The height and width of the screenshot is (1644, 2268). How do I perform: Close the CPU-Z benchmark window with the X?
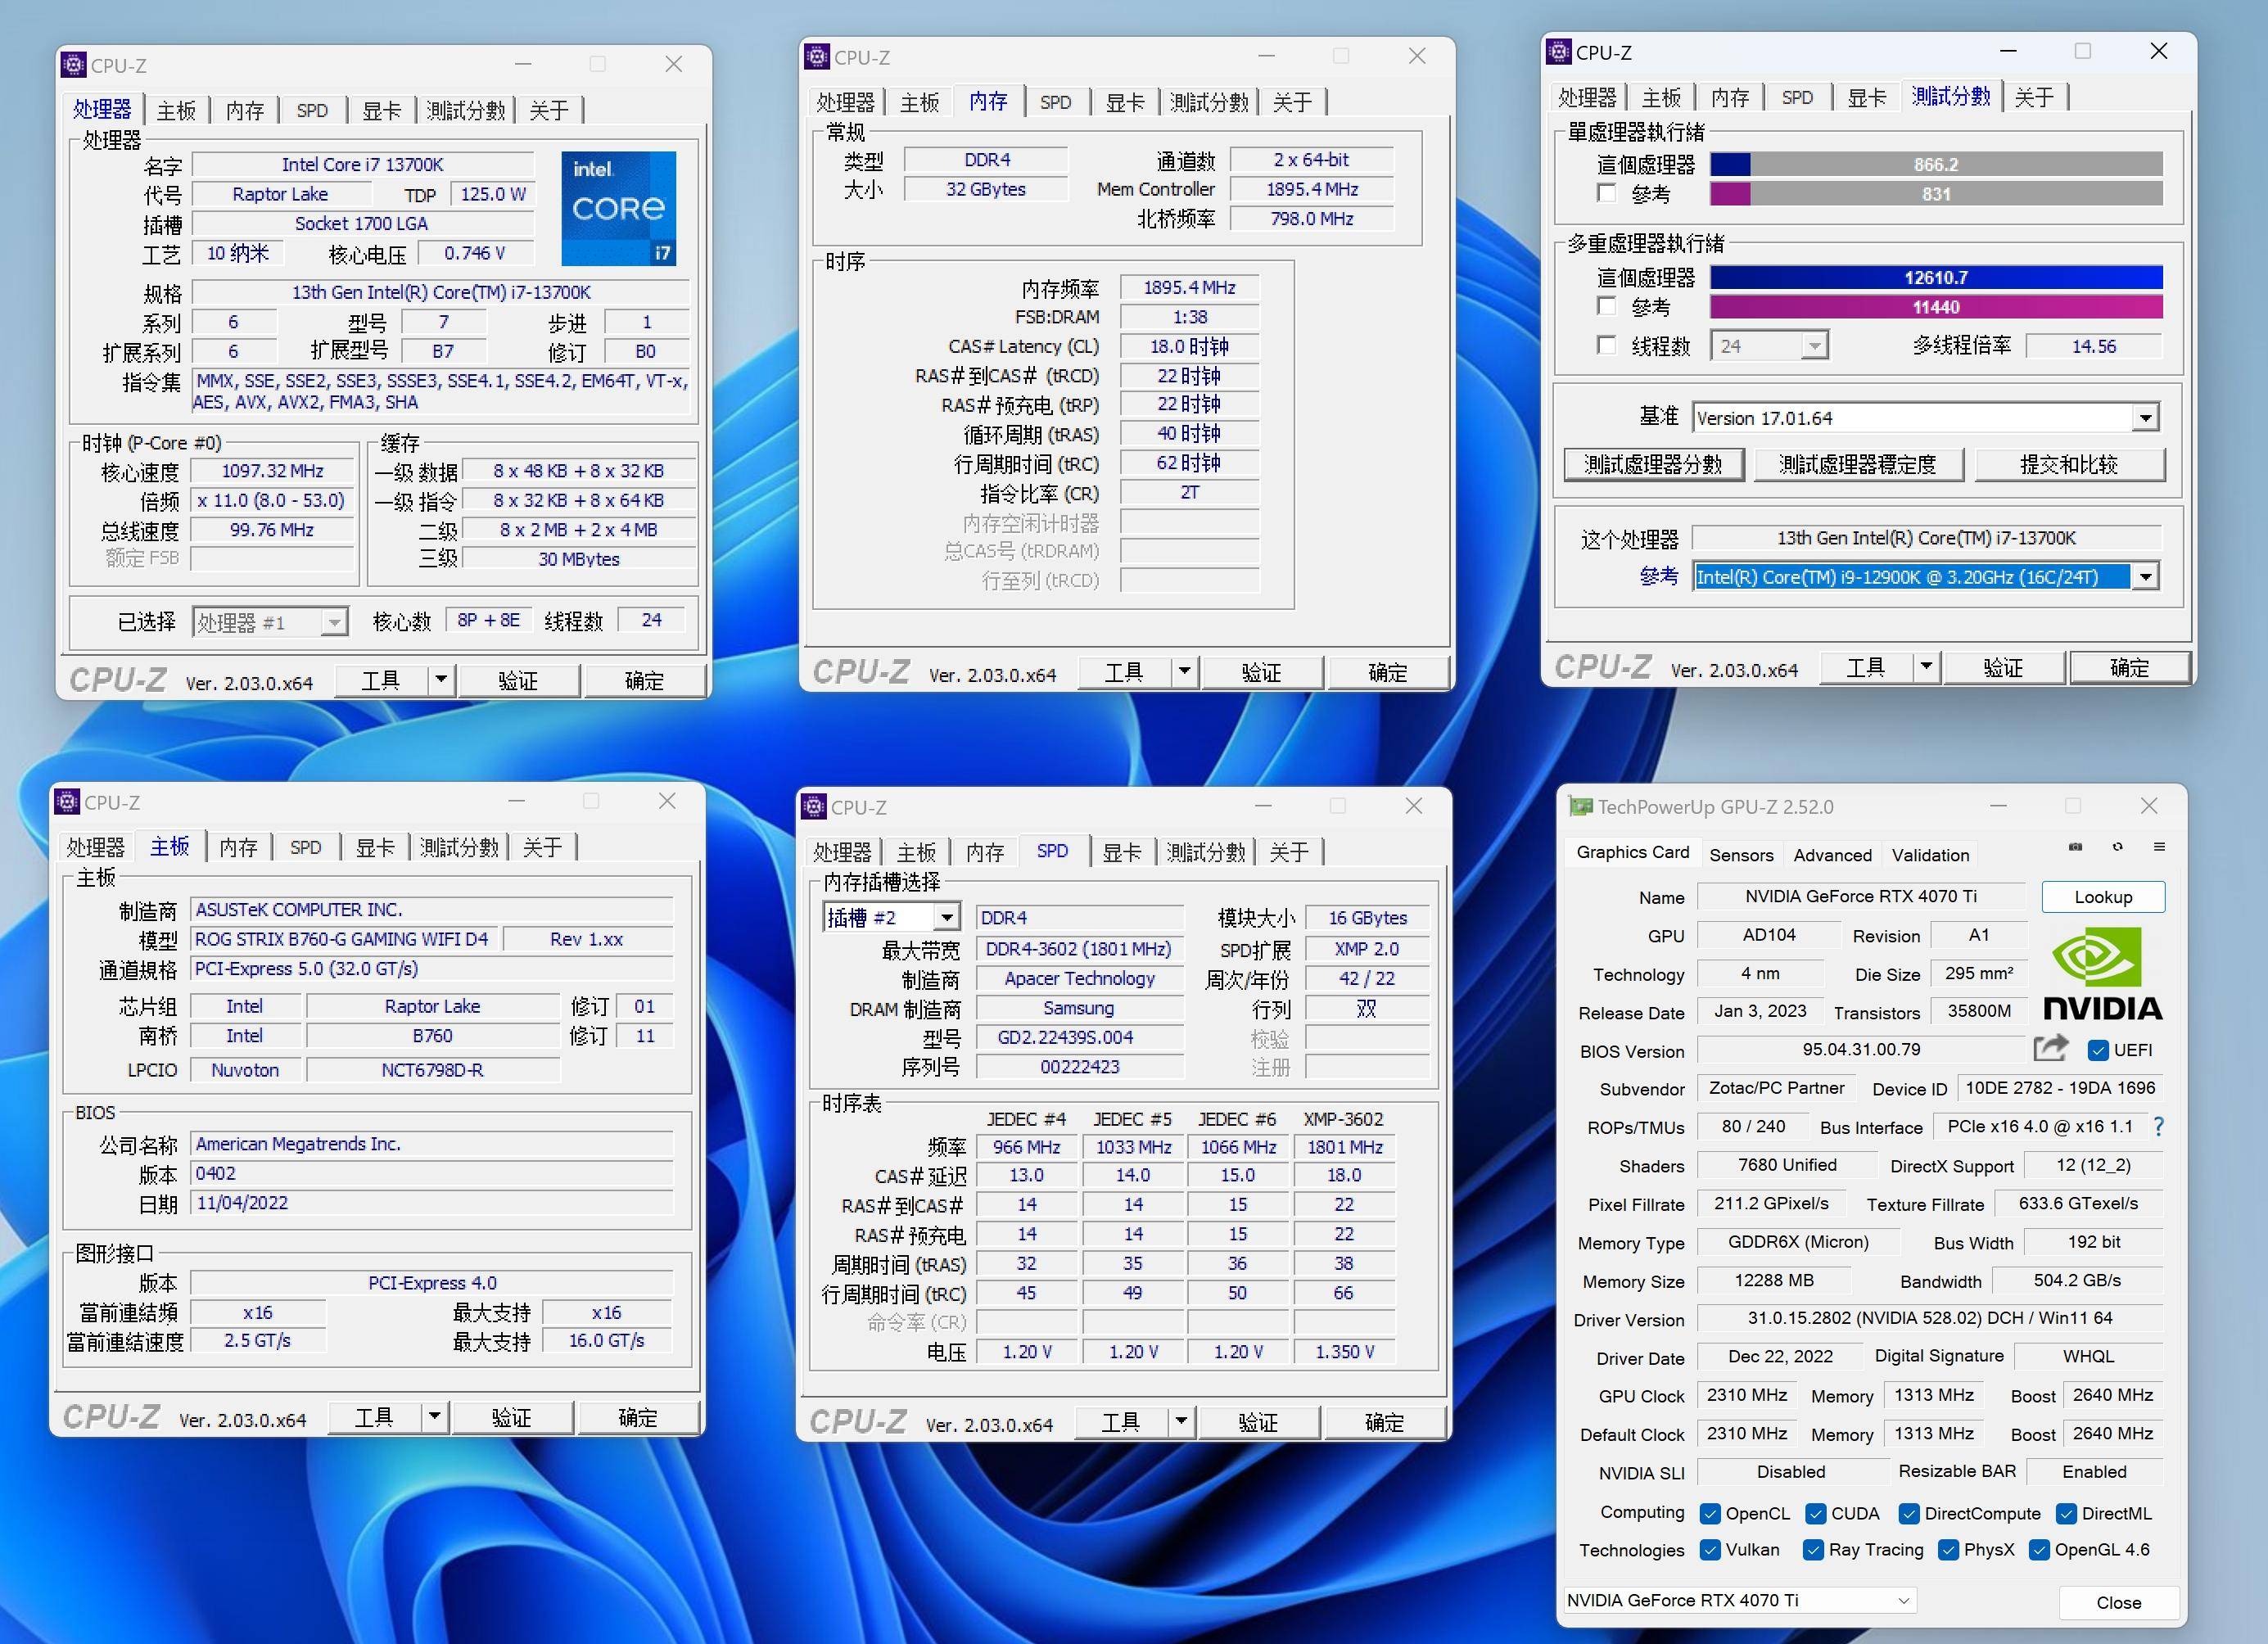(2158, 51)
